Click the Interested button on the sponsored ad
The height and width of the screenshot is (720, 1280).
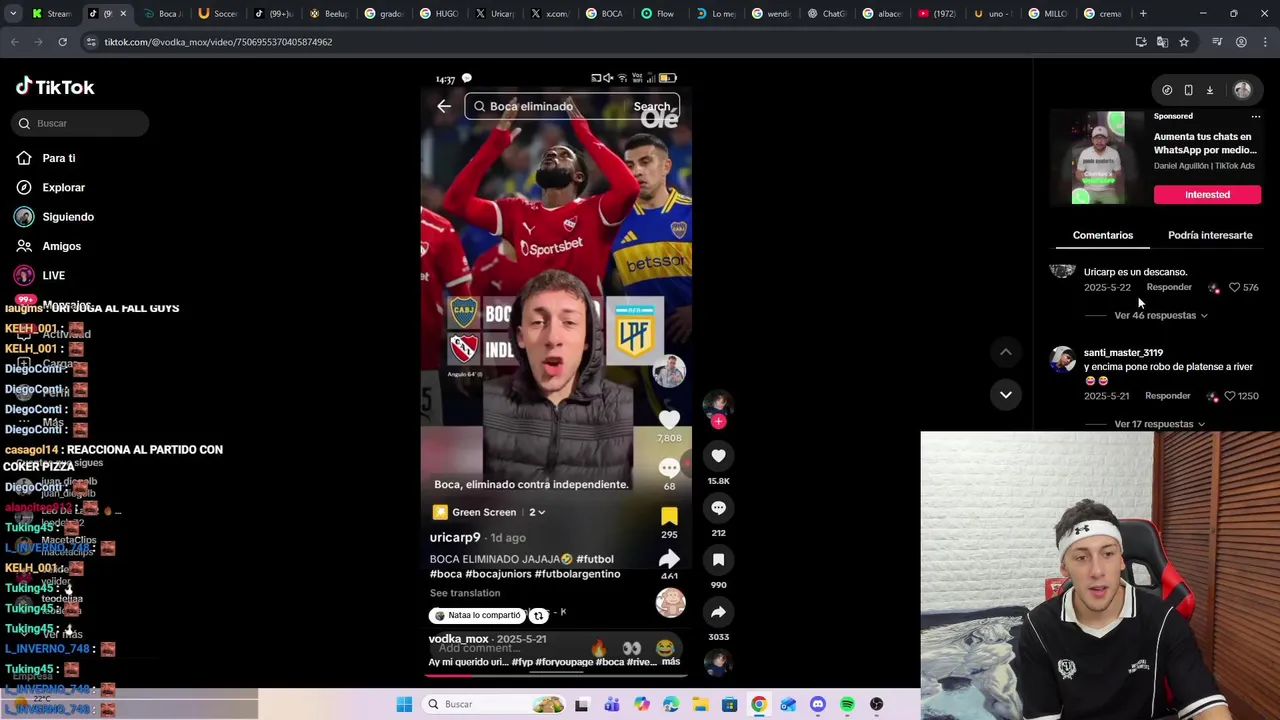[x=1207, y=194]
